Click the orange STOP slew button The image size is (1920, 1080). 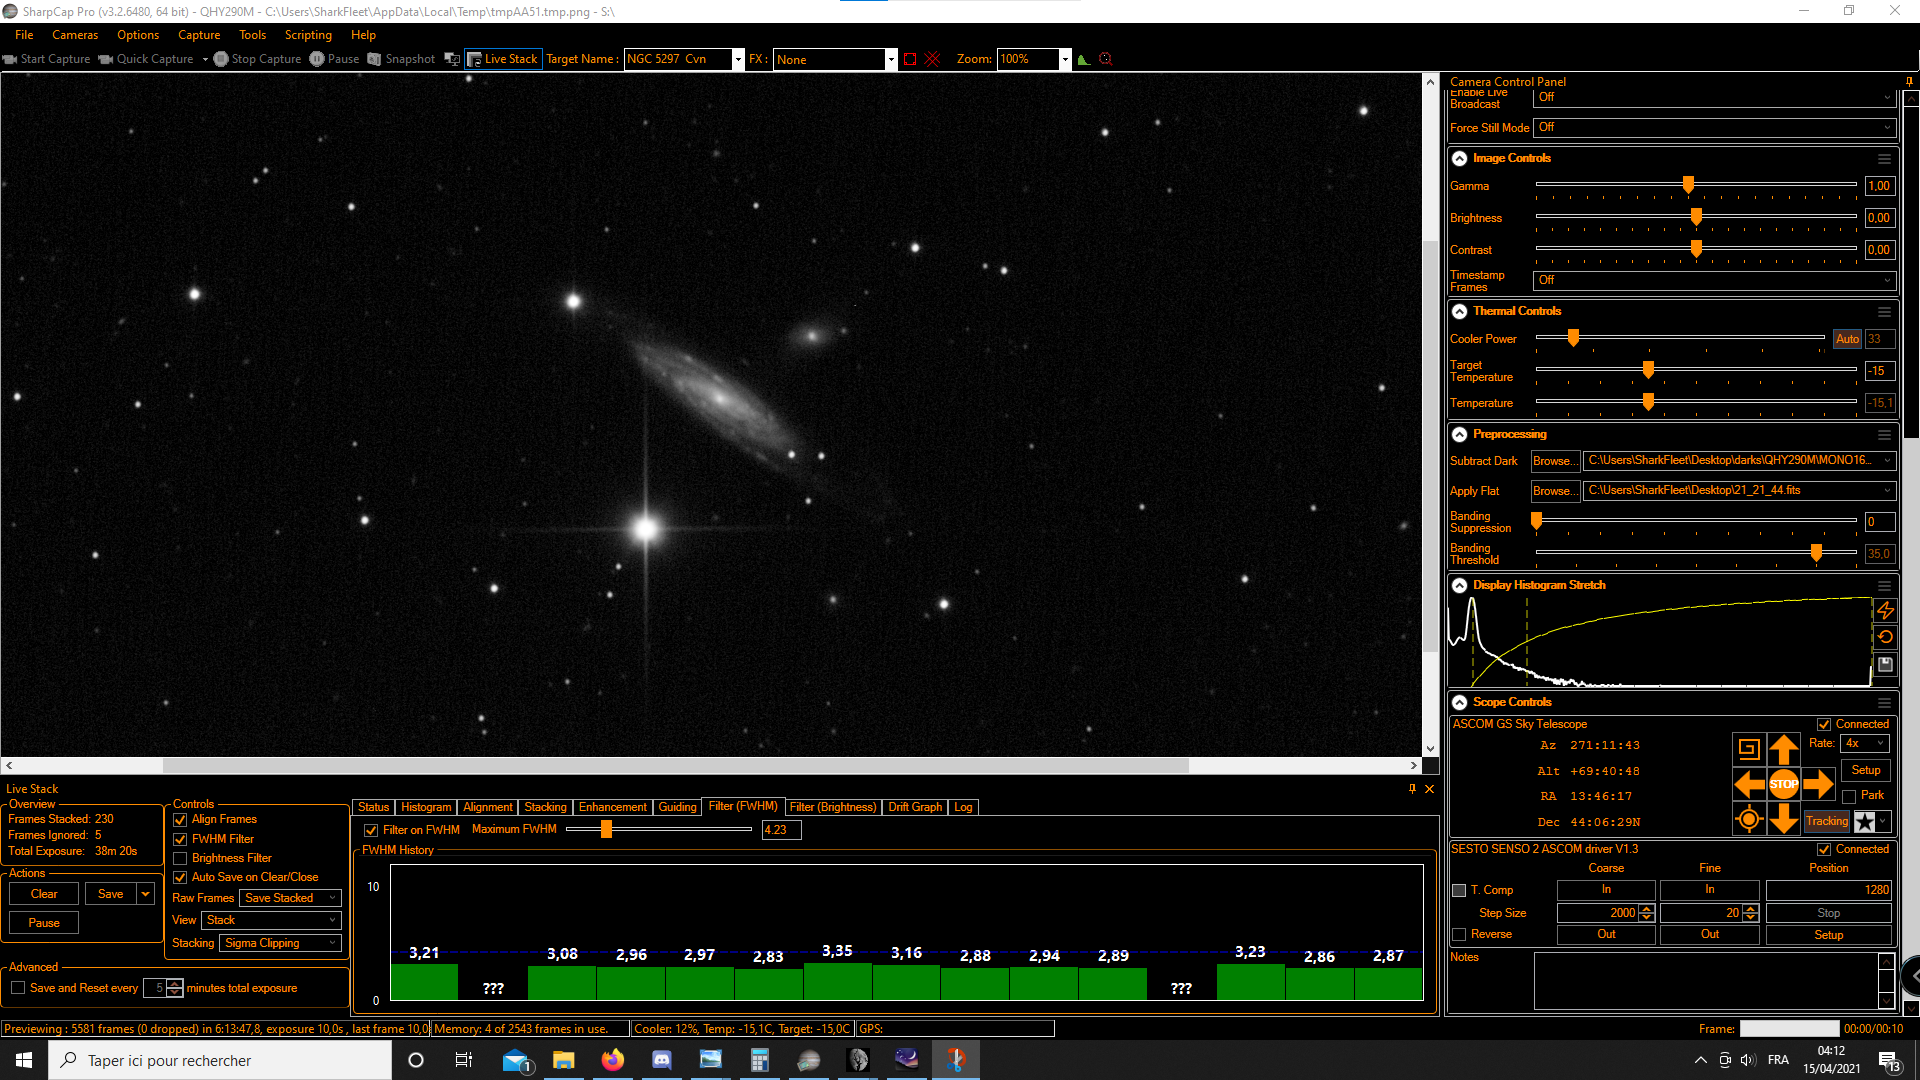click(x=1783, y=784)
